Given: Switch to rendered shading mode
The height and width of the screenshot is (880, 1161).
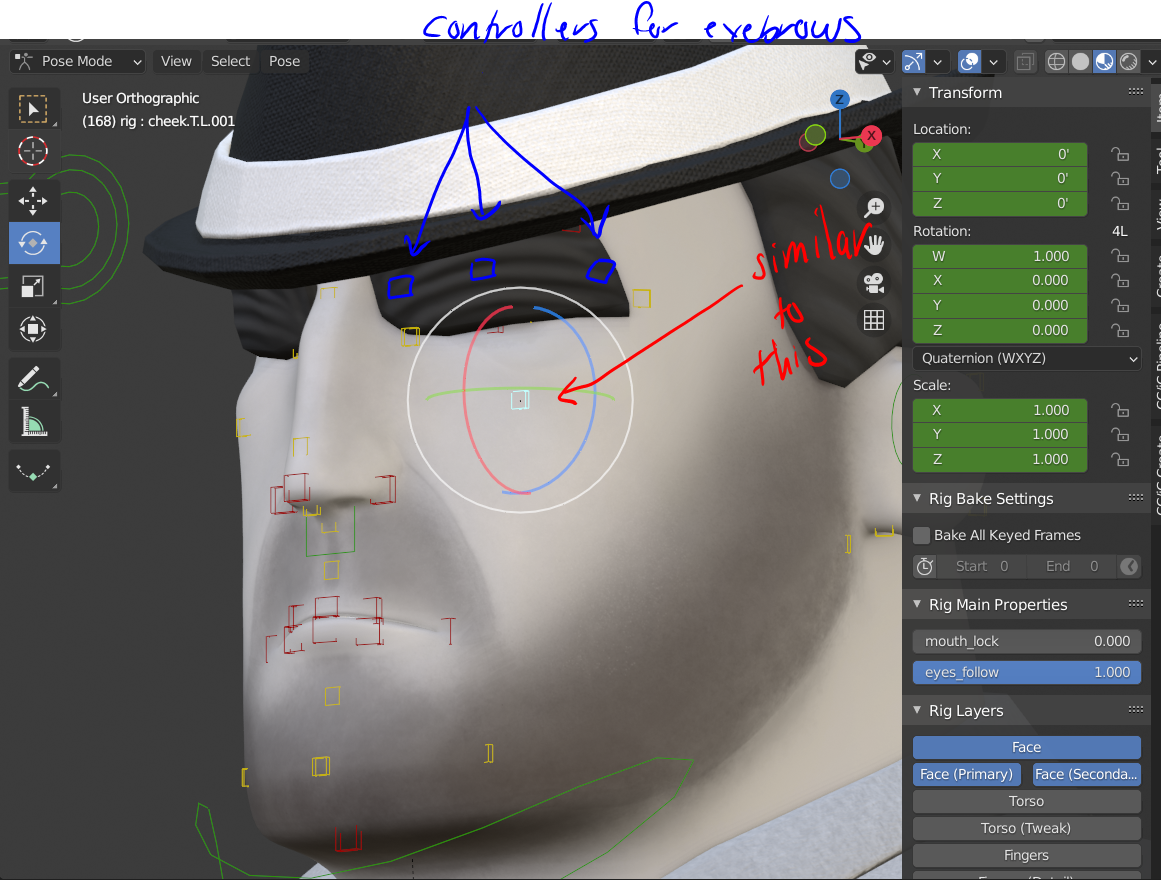Looking at the screenshot, I should click(1128, 61).
